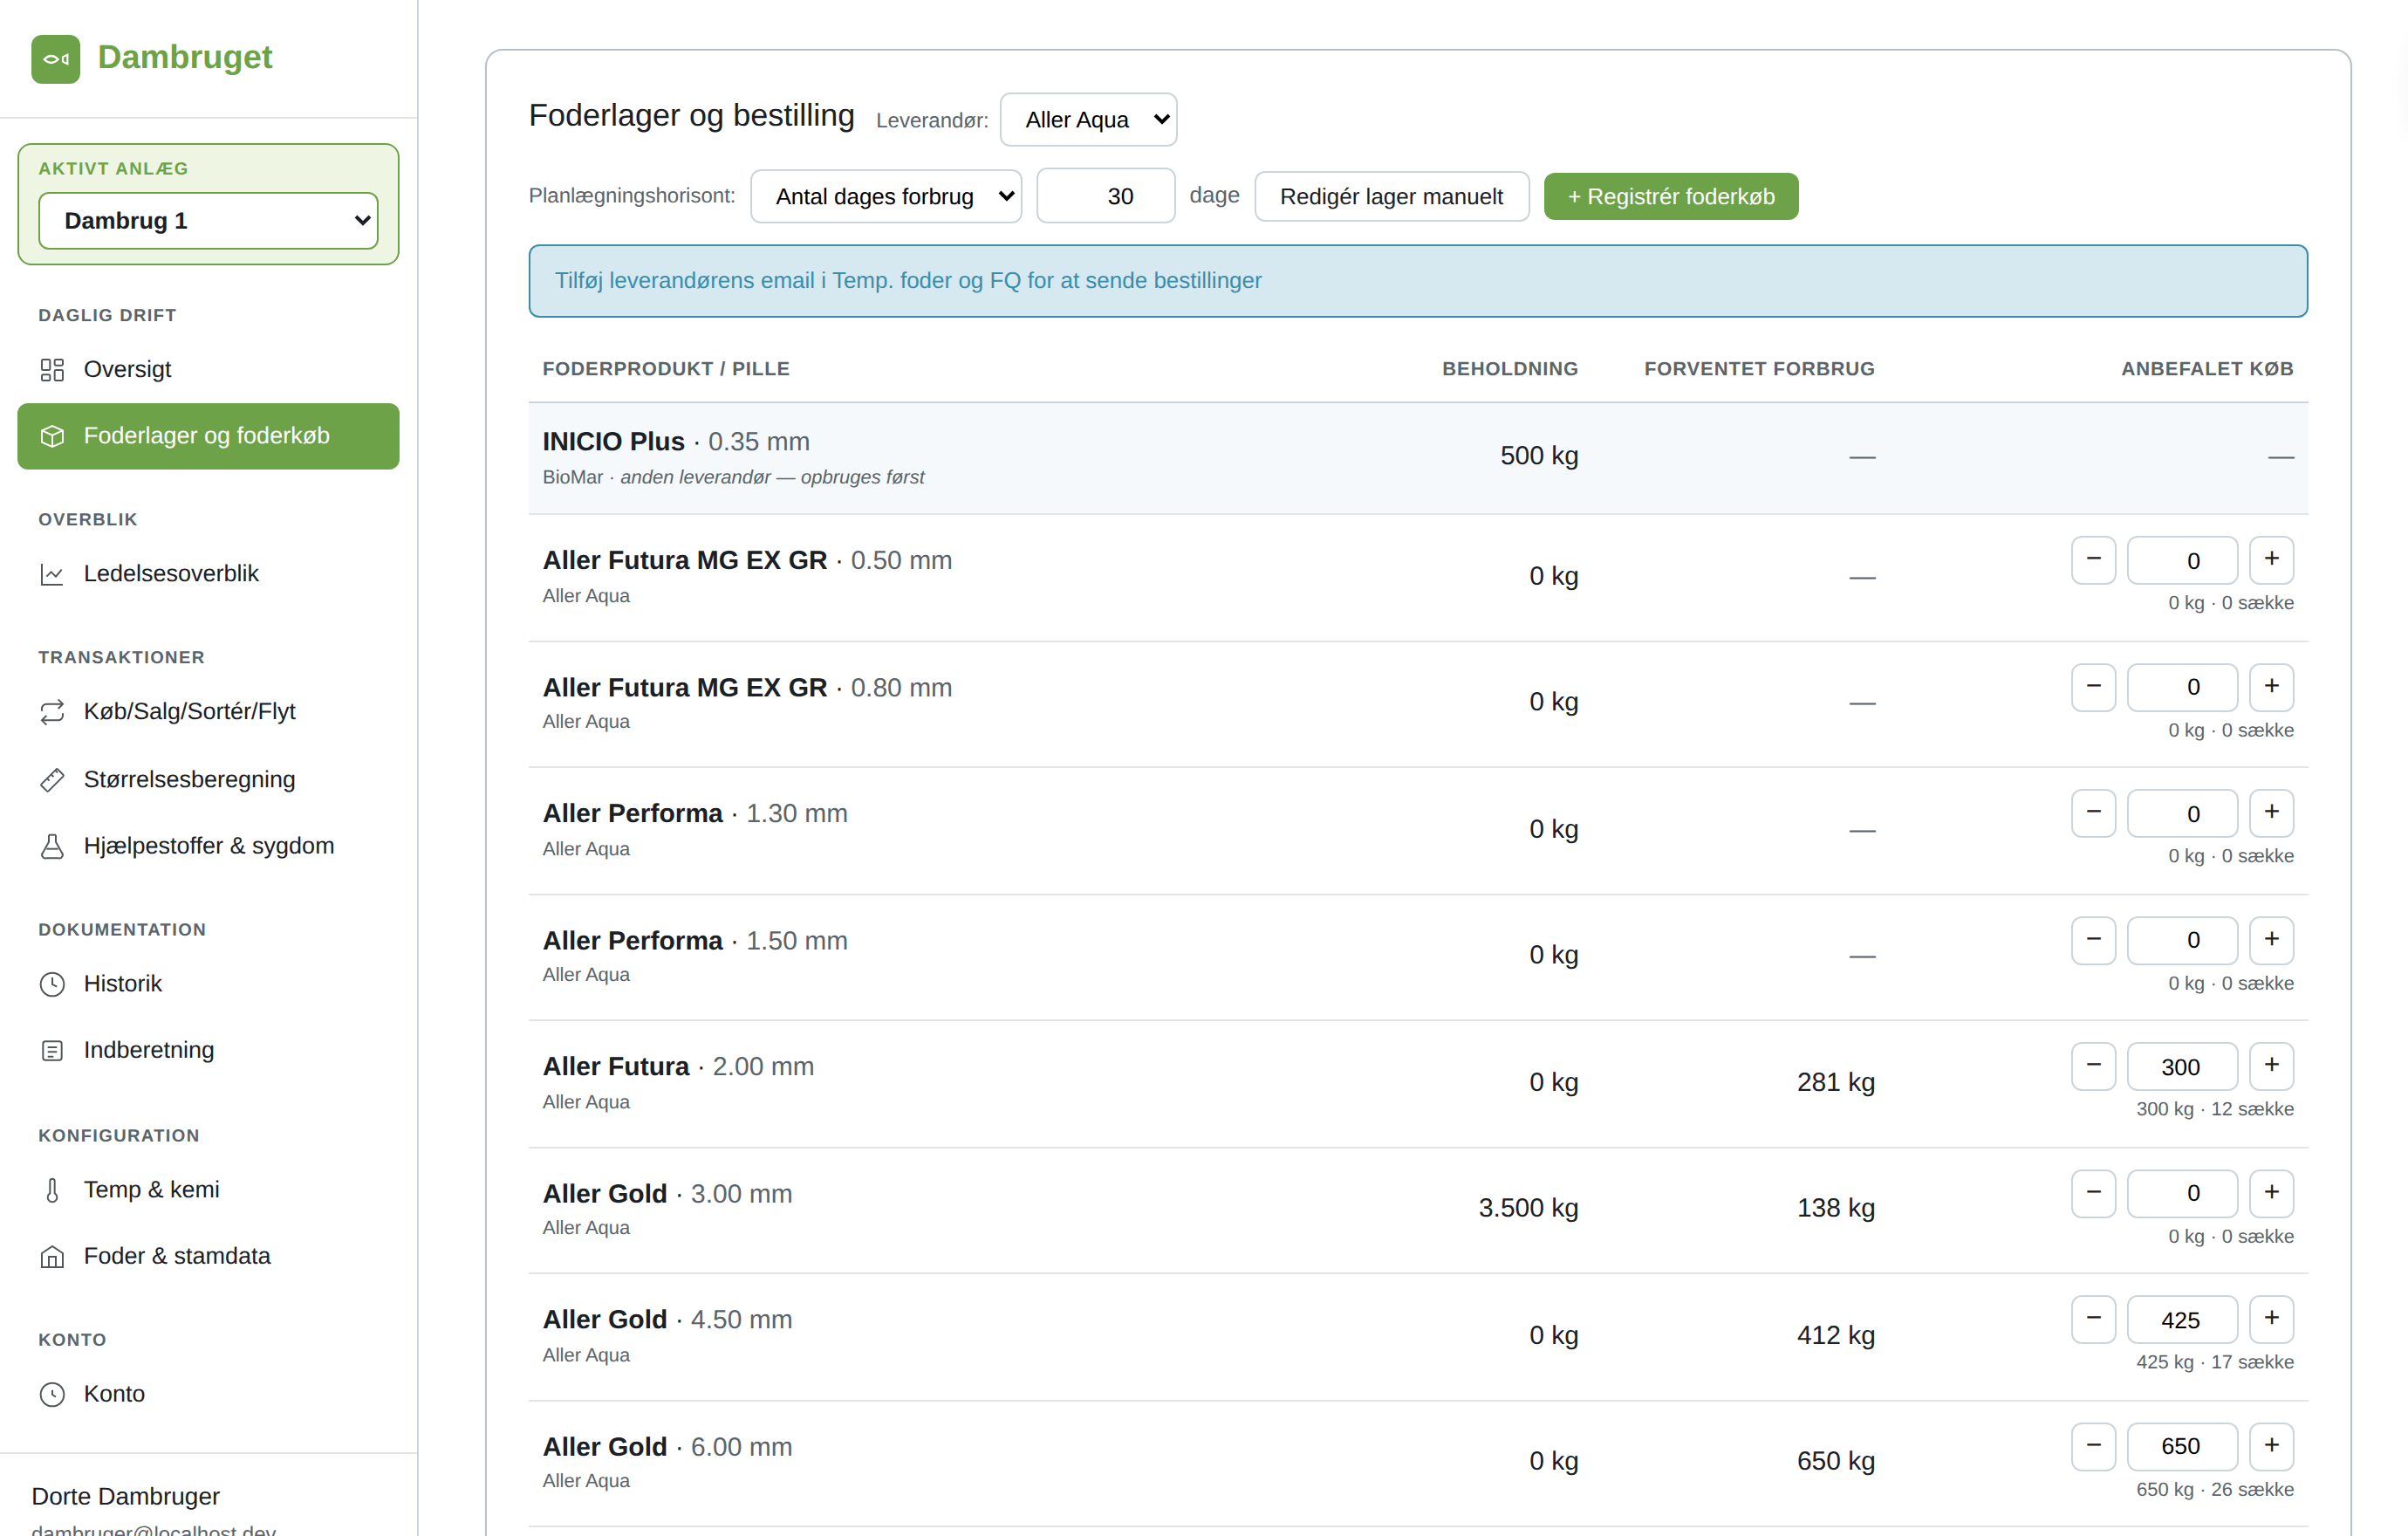This screenshot has width=2408, height=1536.
Task: Open the Historik page
Action: pos(208,984)
